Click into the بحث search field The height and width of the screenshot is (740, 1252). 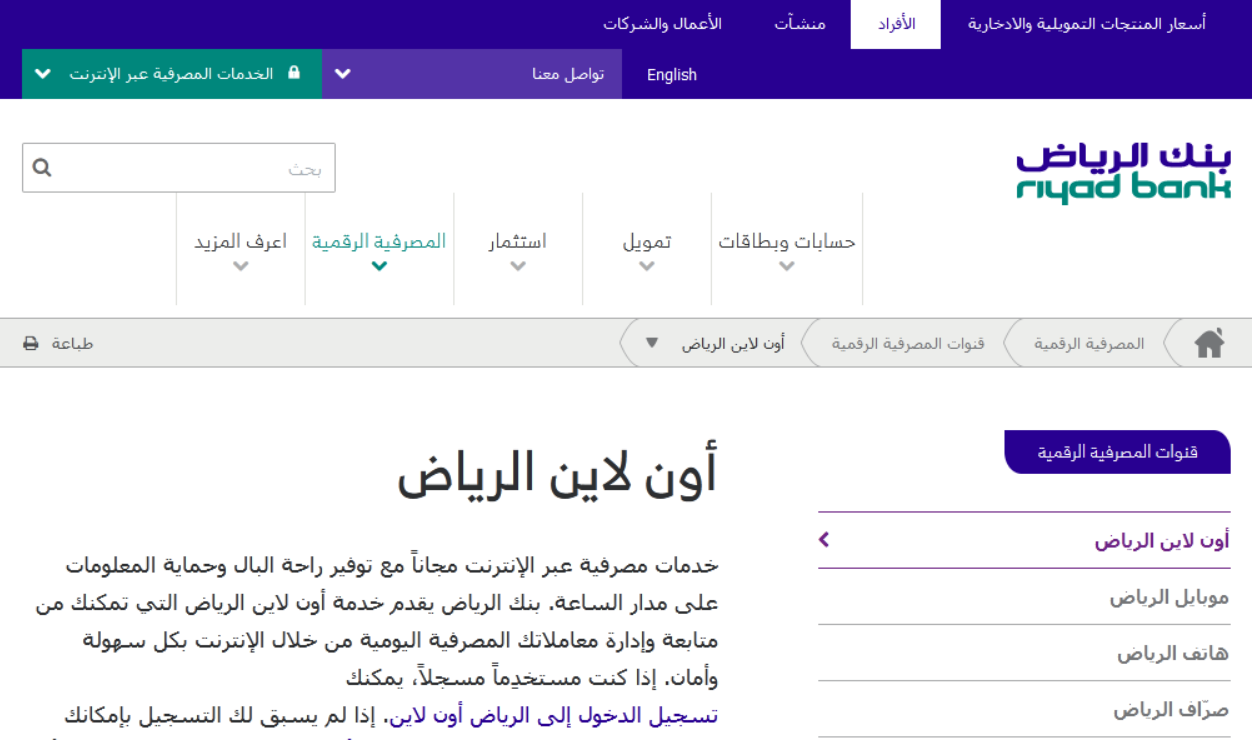tap(179, 168)
